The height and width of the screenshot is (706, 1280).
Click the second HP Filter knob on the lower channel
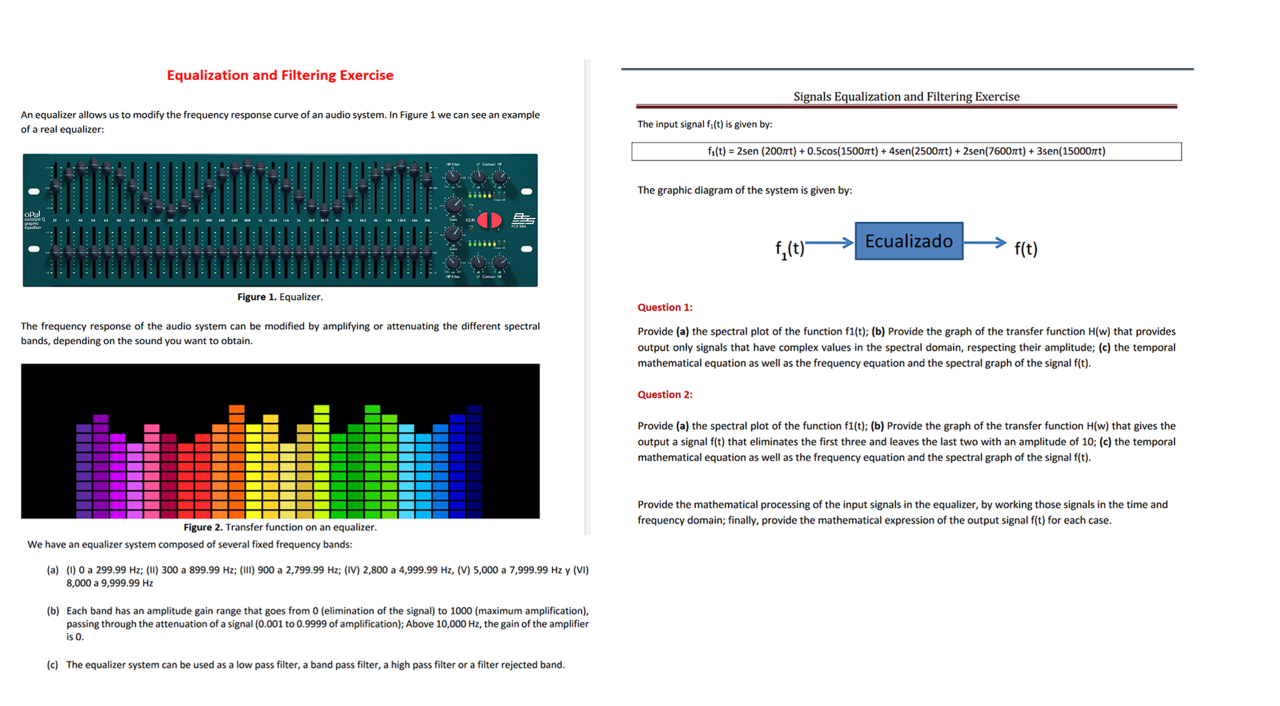coord(452,262)
